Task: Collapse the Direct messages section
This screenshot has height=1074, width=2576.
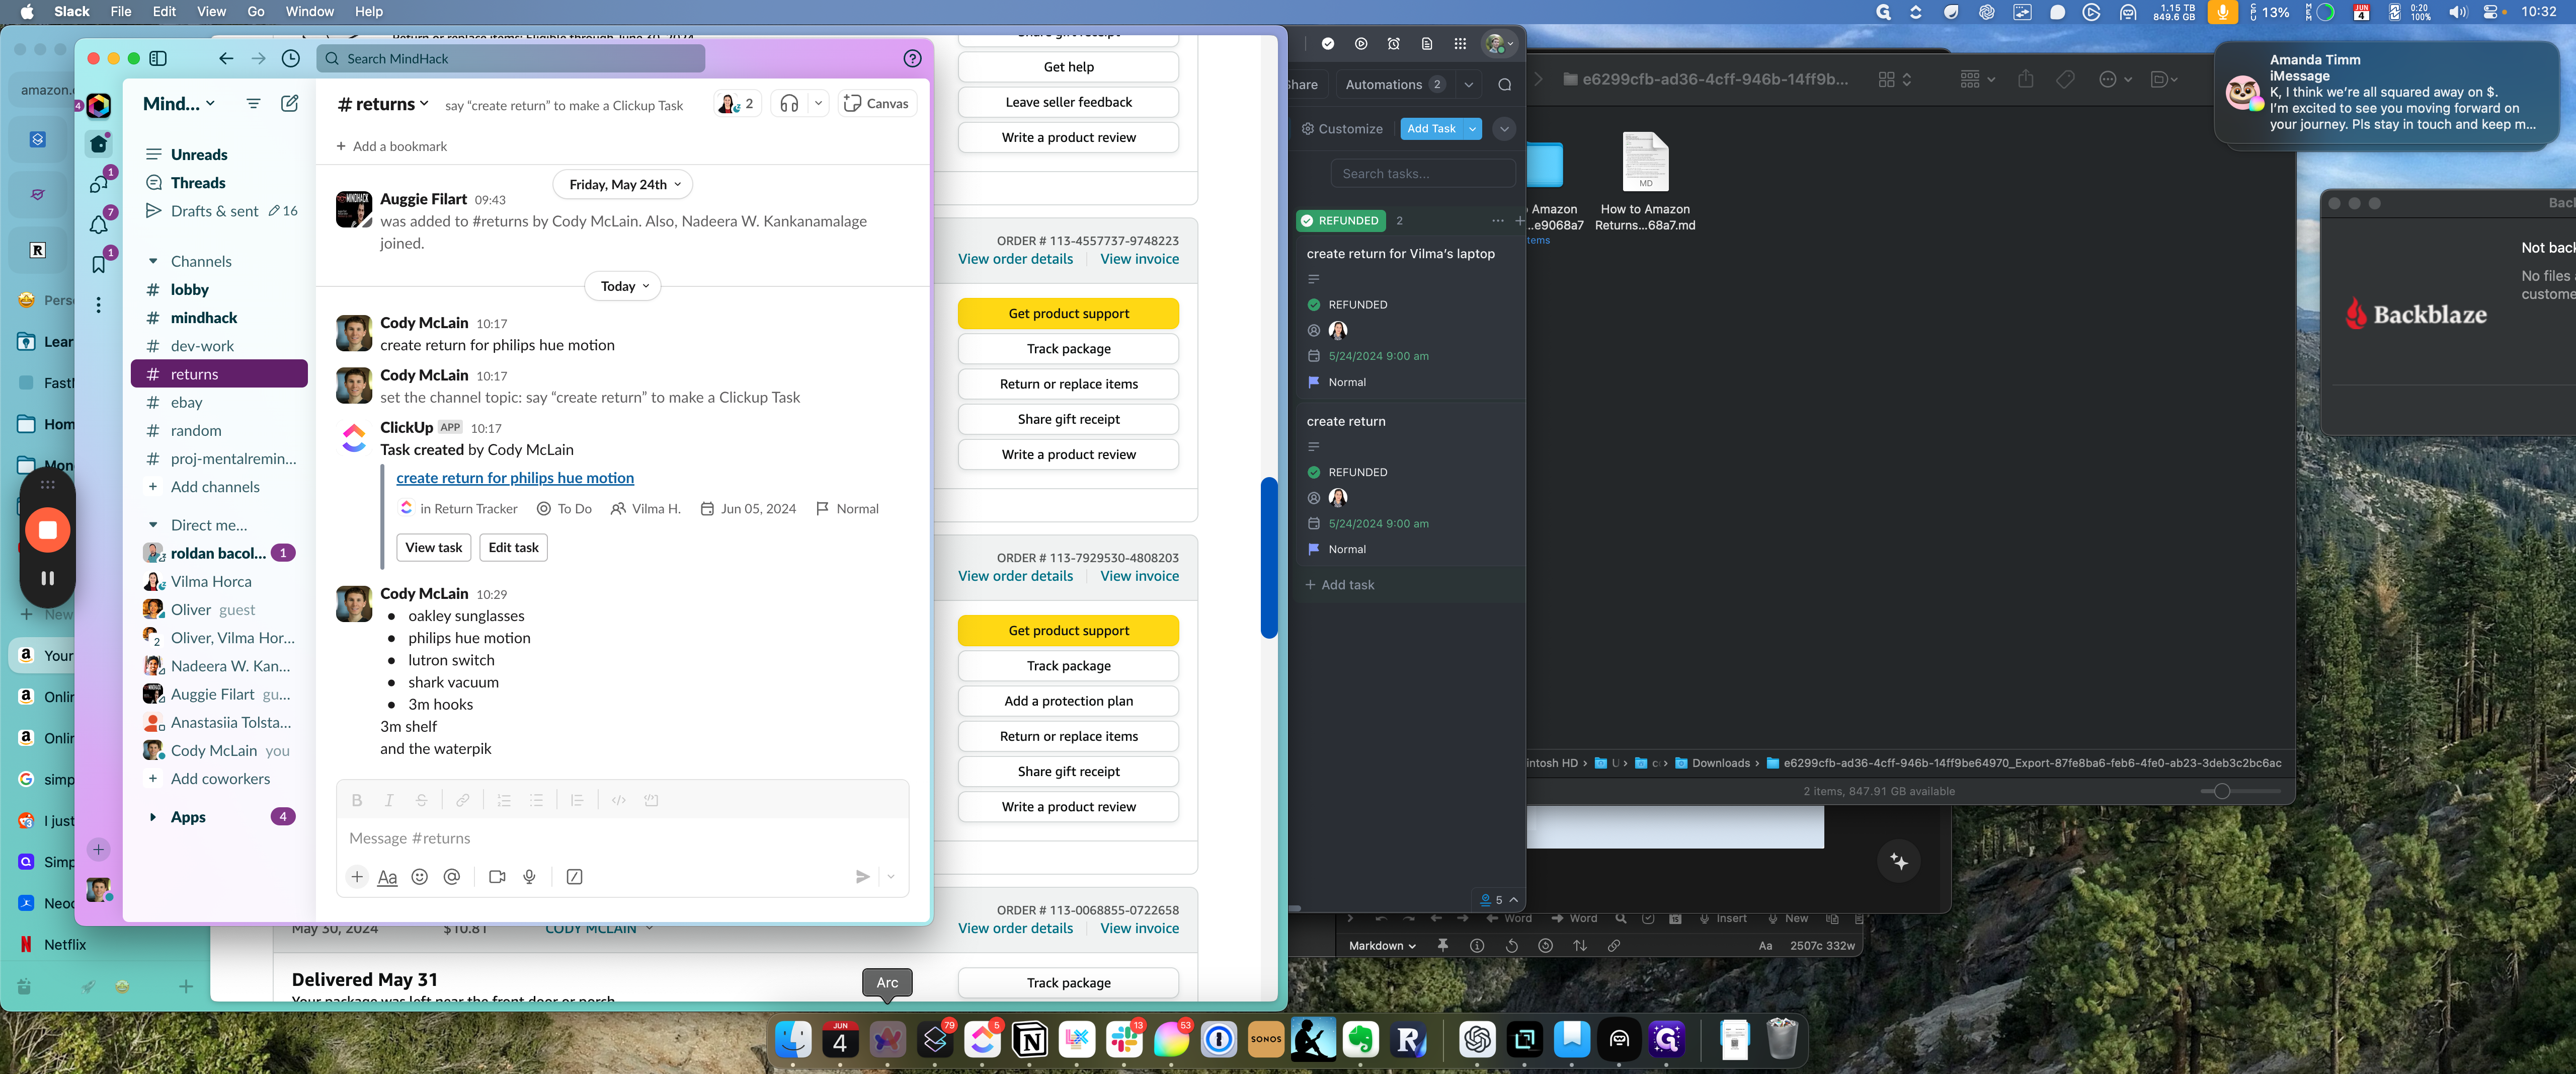Action: 153,525
